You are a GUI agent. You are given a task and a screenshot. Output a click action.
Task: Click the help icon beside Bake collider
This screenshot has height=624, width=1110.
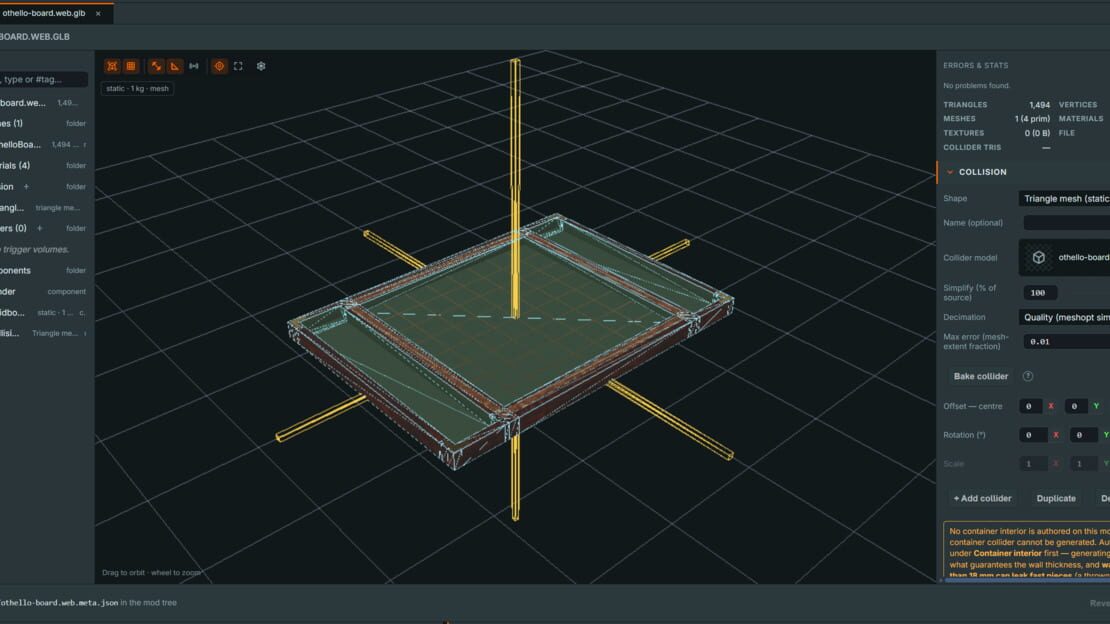pyautogui.click(x=1028, y=376)
